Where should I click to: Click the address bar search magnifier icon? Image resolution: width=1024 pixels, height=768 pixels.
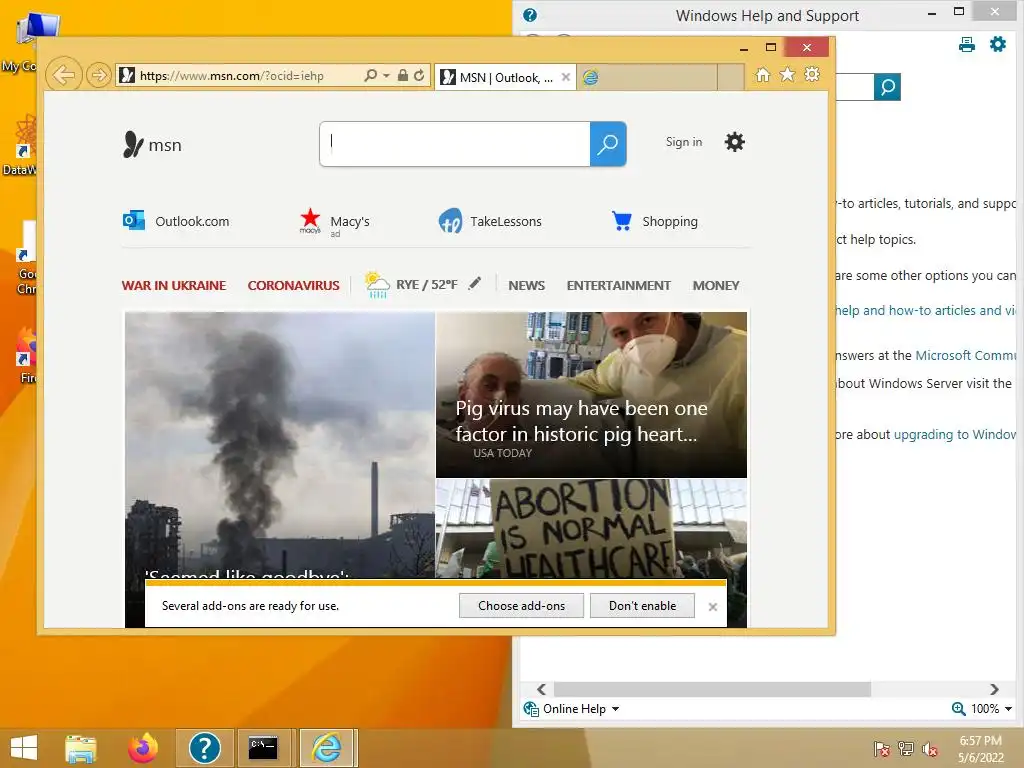pyautogui.click(x=370, y=76)
